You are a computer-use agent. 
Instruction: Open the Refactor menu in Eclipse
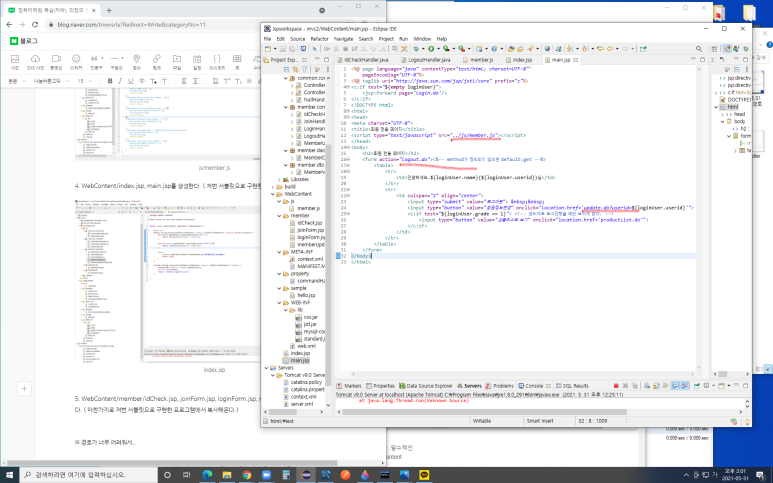coord(319,38)
